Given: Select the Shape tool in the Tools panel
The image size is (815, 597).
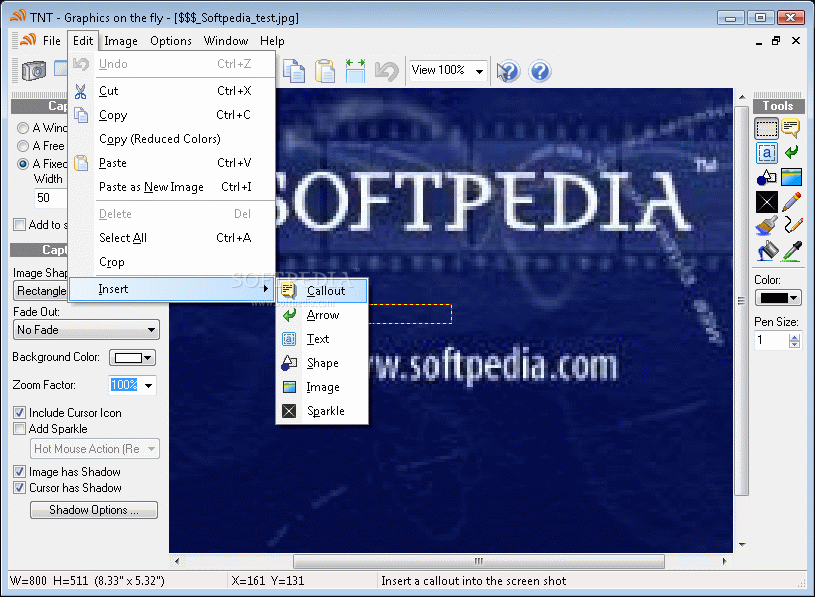Looking at the screenshot, I should tap(767, 177).
